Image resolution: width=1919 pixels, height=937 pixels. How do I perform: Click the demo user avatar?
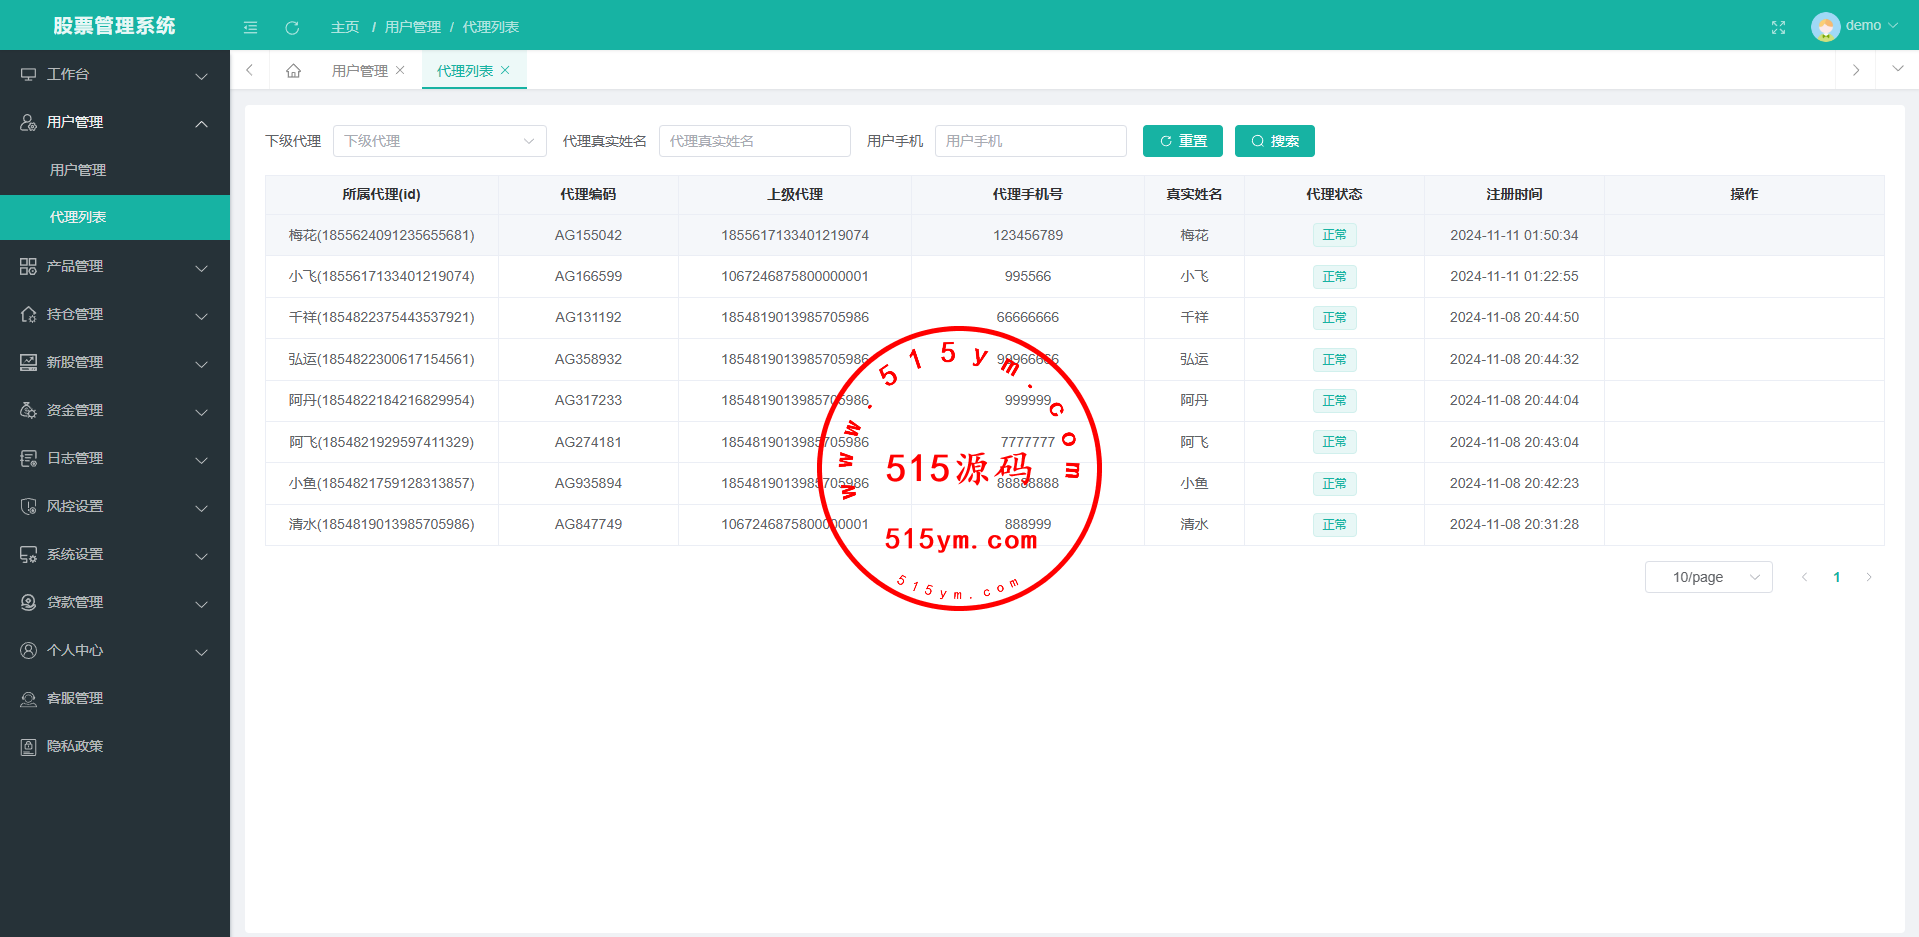coord(1825,26)
